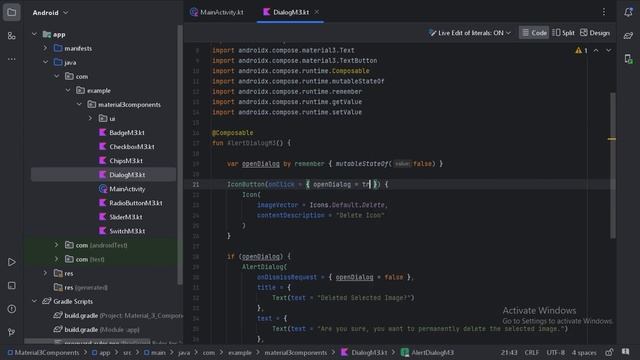This screenshot has width=640, height=360.
Task: Open the Notifications bell icon
Action: point(629,12)
